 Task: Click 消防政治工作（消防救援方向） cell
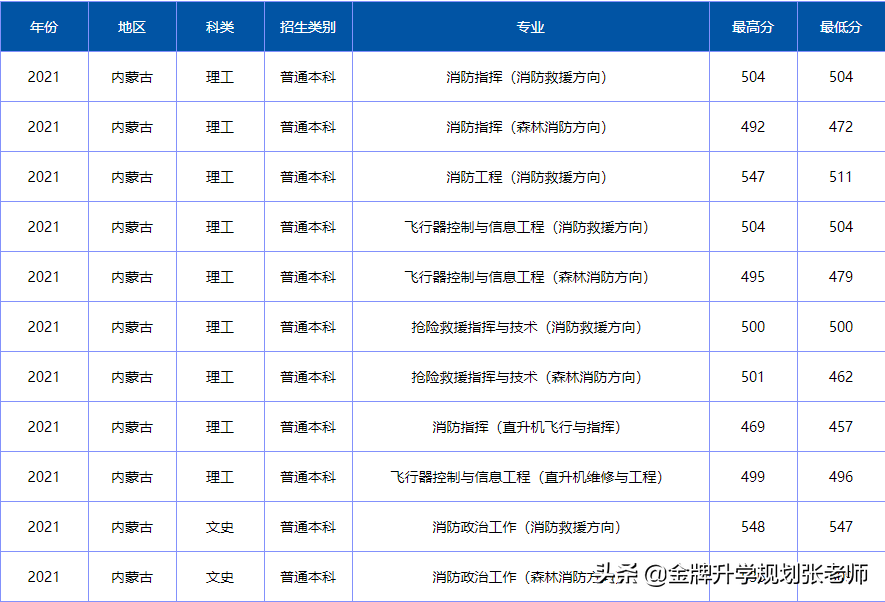(x=529, y=527)
